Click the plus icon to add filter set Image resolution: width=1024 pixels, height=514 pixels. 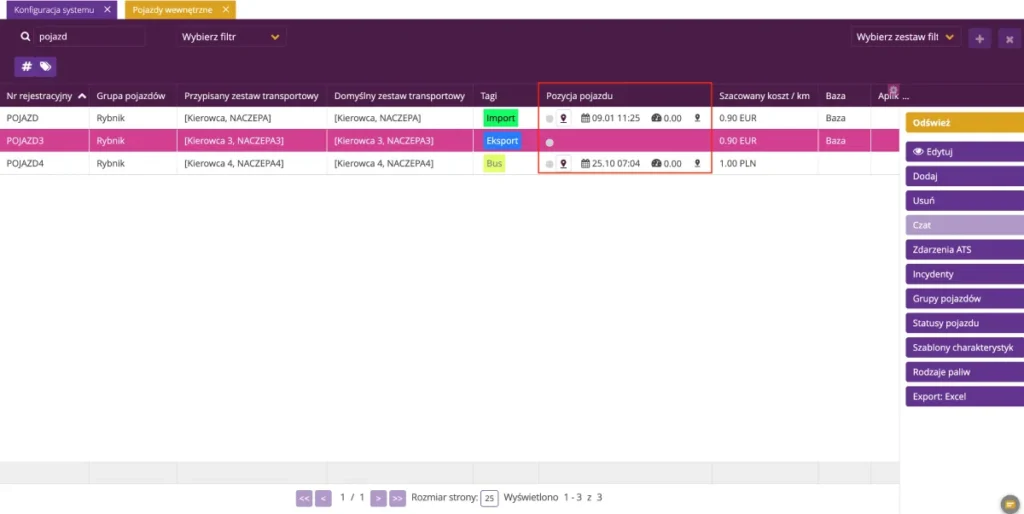tap(980, 39)
